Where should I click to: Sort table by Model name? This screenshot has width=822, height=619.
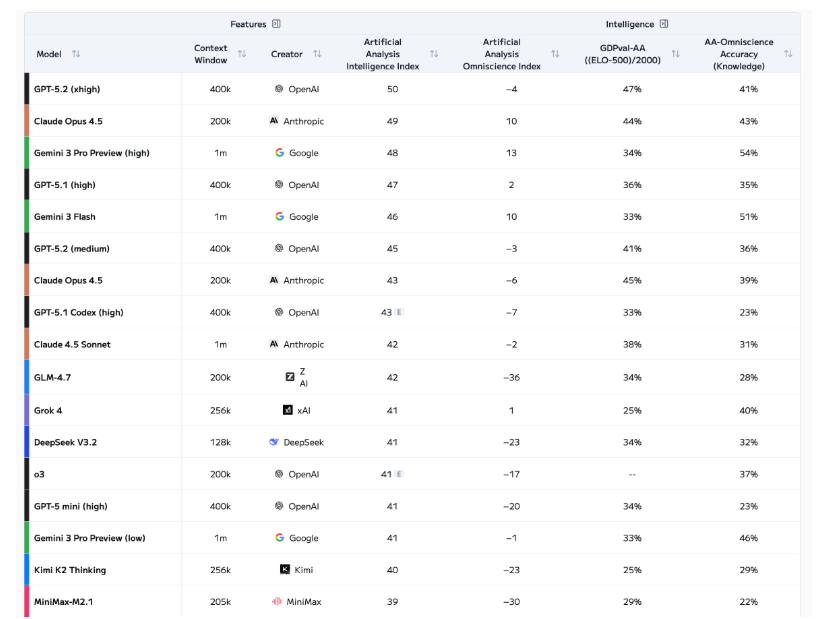click(76, 54)
